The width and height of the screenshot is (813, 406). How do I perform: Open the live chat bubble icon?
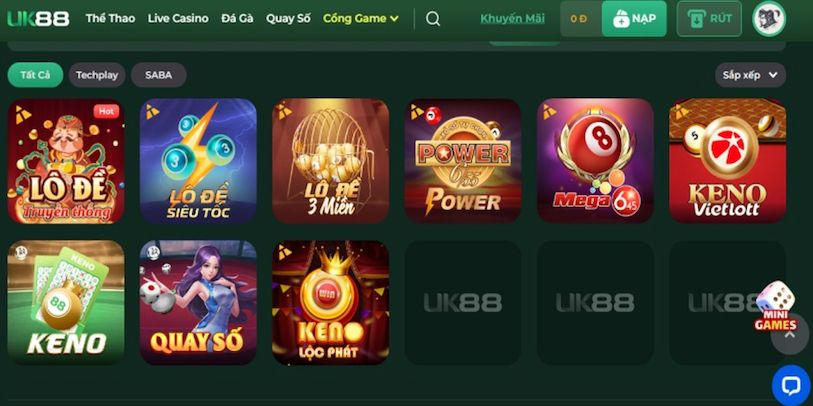(792, 386)
